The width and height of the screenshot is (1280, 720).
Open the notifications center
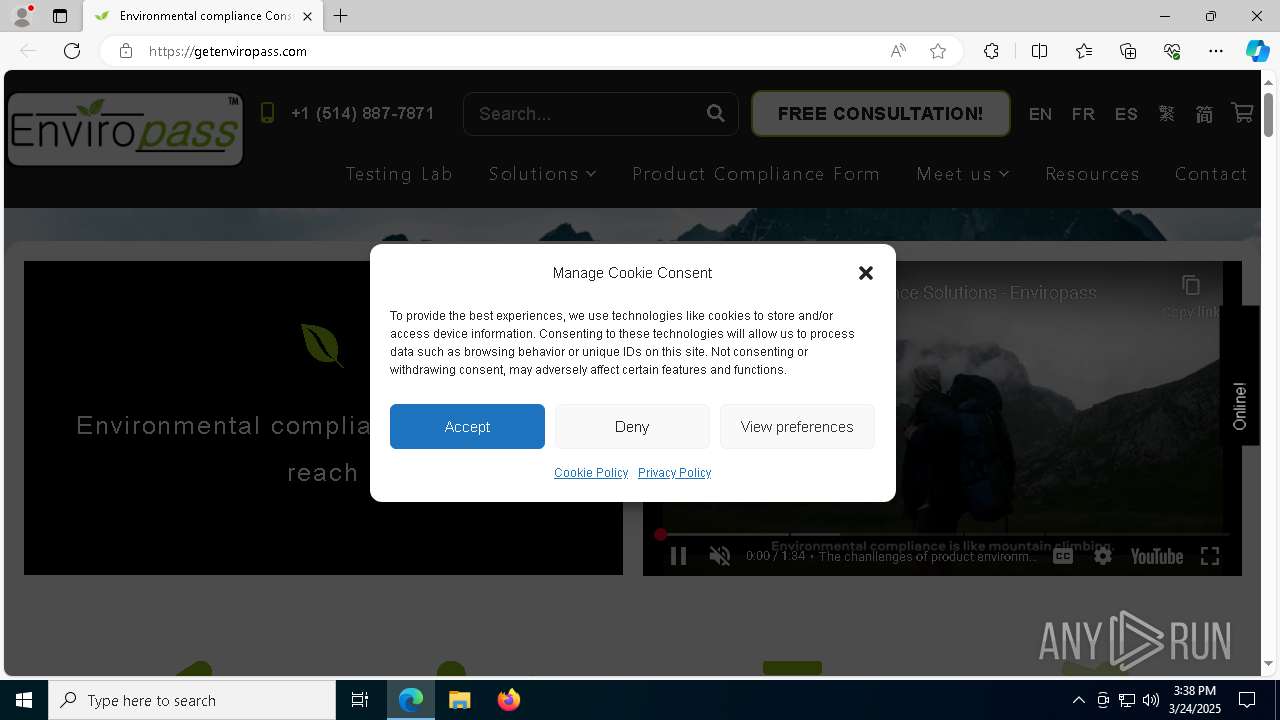[x=1247, y=700]
